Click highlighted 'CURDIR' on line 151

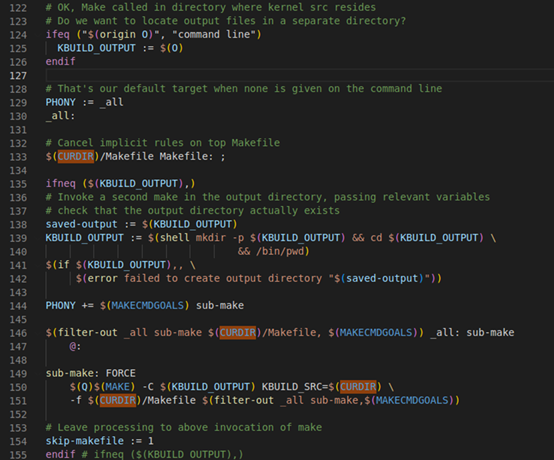coord(118,400)
